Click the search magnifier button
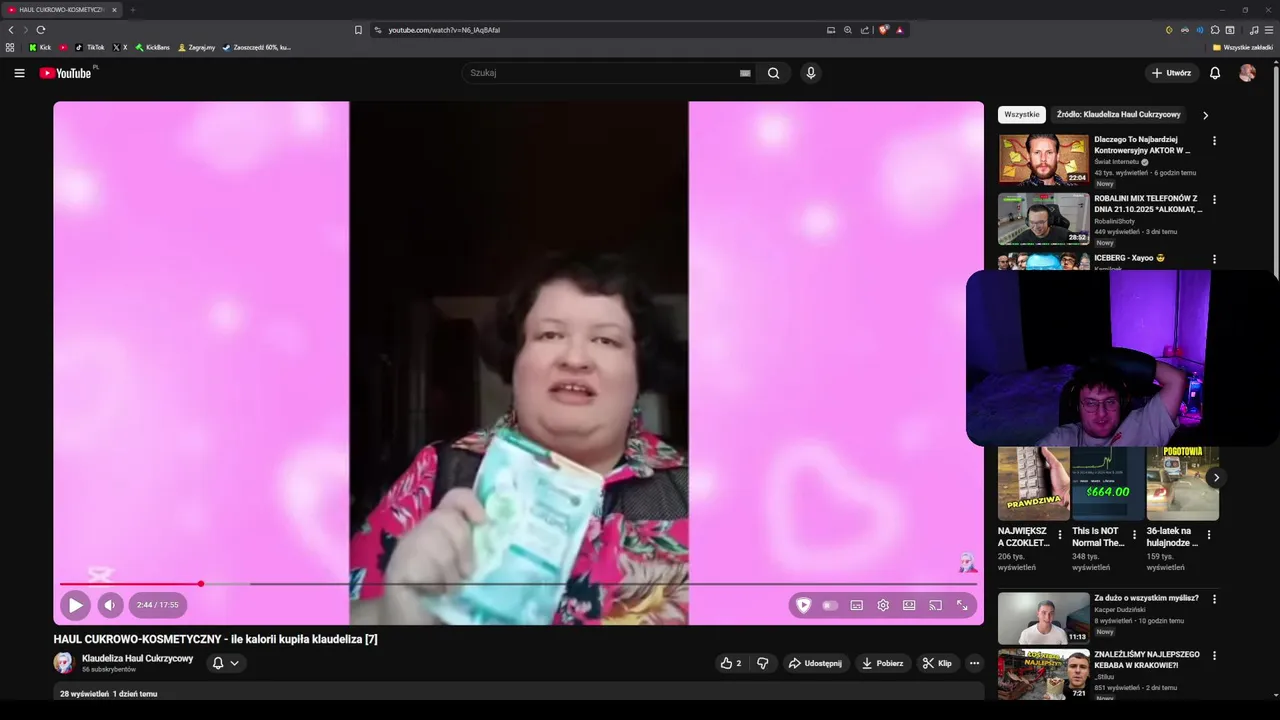This screenshot has height=720, width=1280. [x=773, y=73]
